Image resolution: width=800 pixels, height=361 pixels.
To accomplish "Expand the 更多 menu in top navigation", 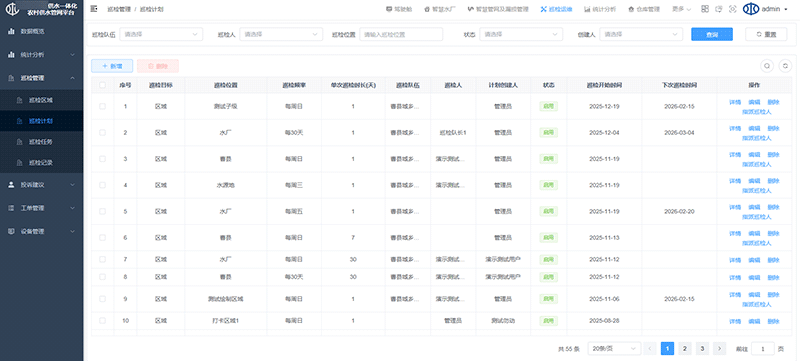I will click(682, 9).
